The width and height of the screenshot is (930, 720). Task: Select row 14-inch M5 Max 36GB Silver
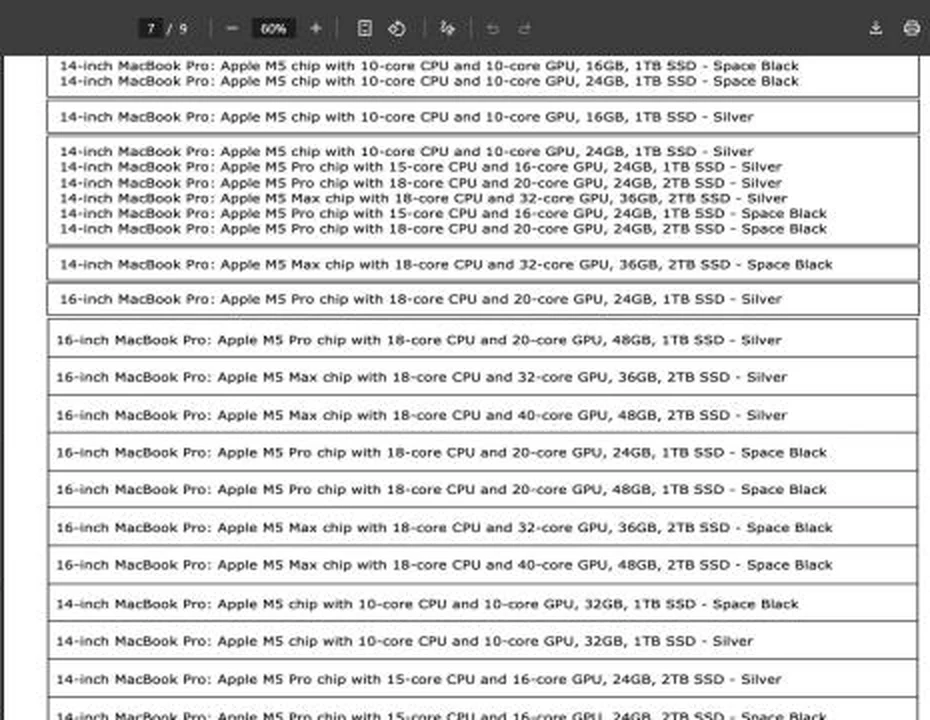pyautogui.click(x=423, y=198)
